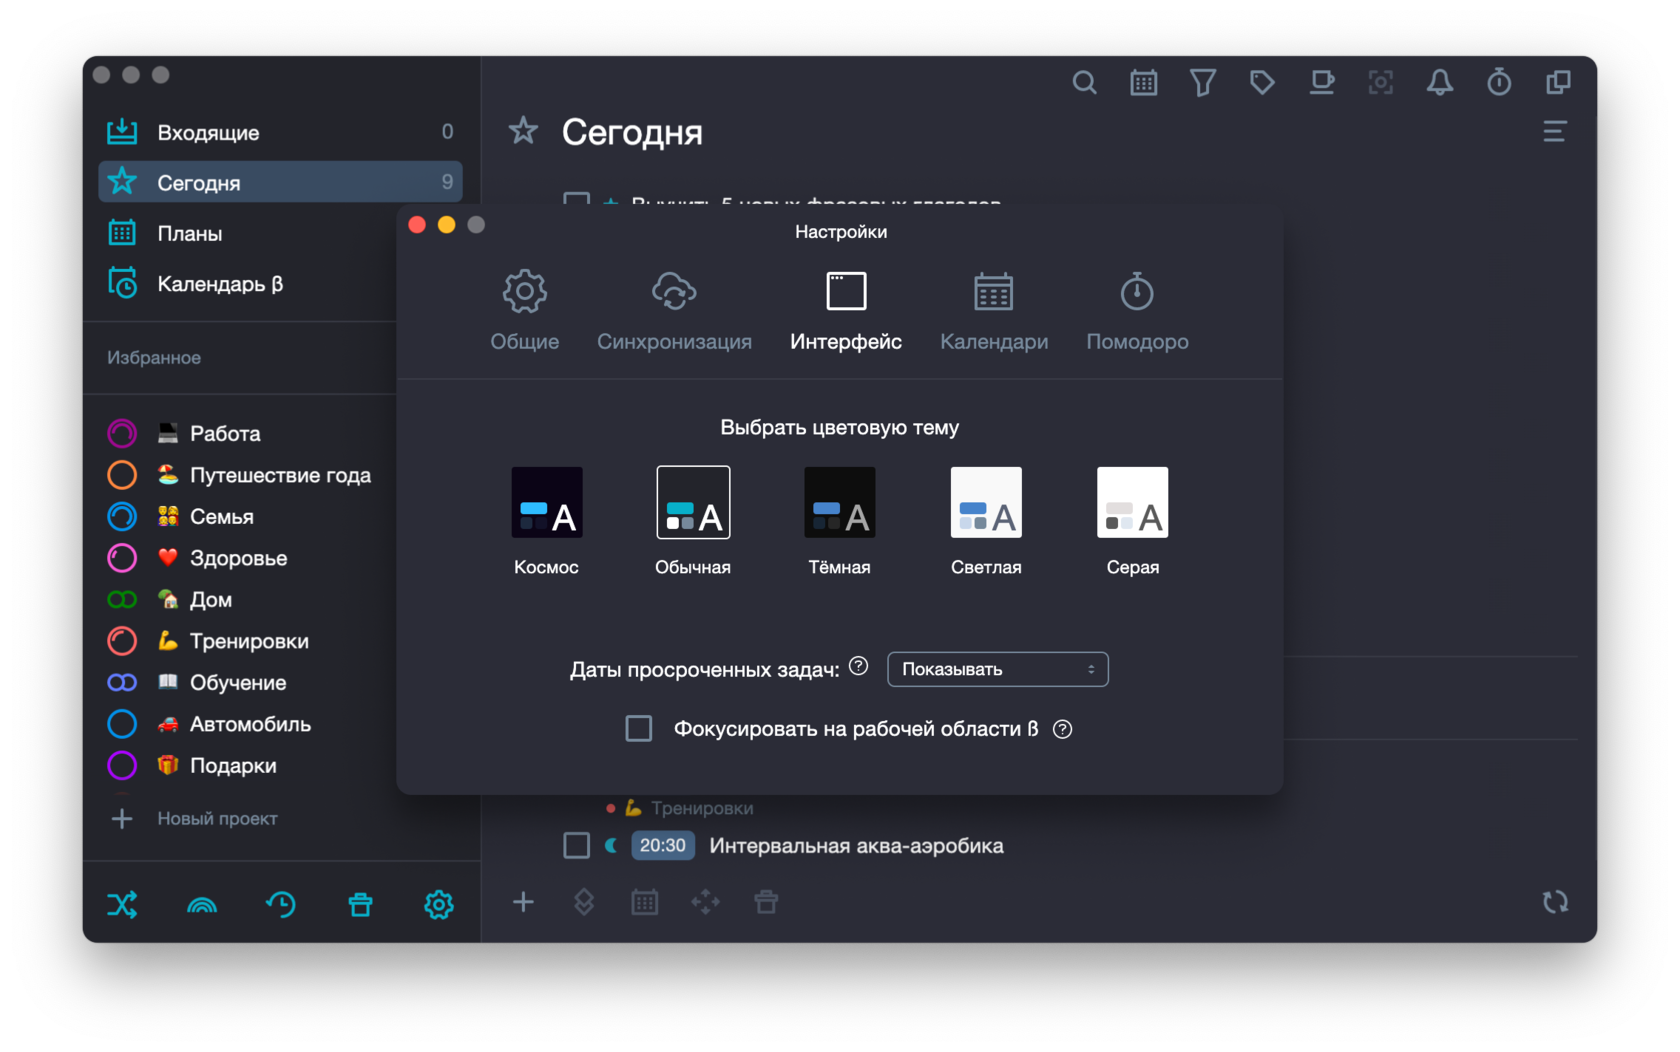Open the Автомобиль project

[x=250, y=724]
